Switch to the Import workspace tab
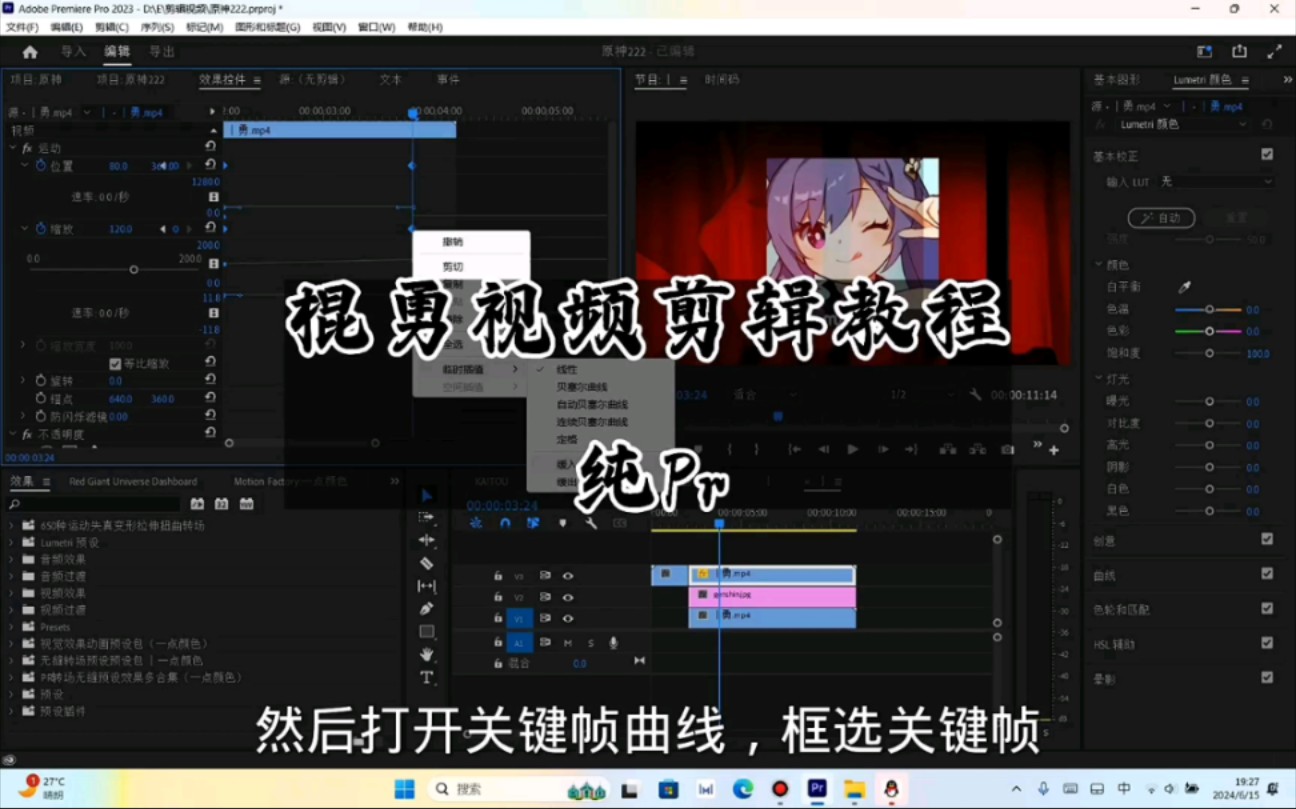 coord(73,52)
